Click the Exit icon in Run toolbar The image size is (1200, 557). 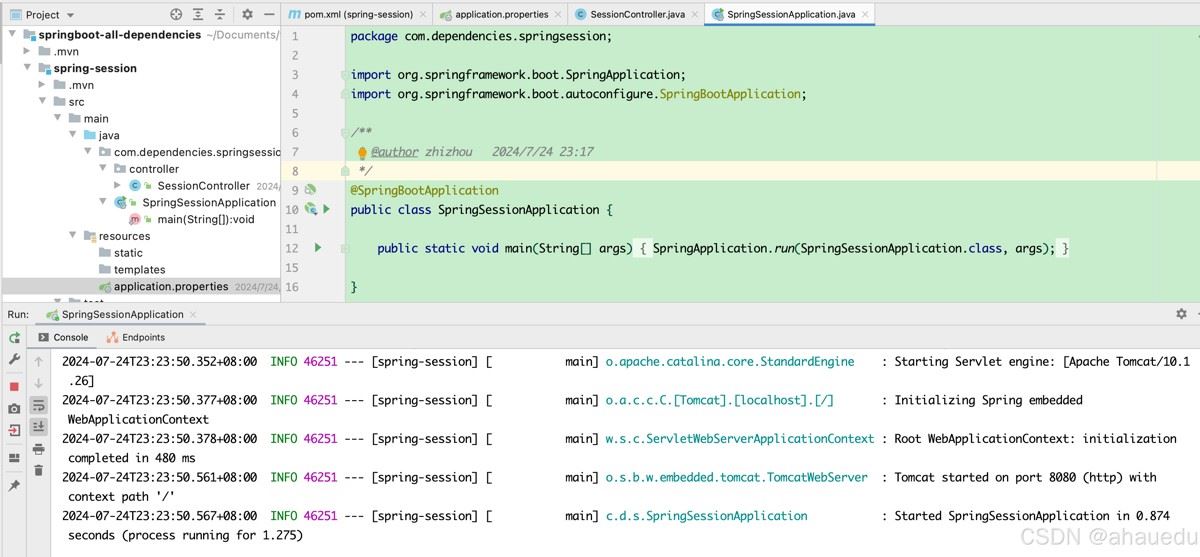(14, 431)
